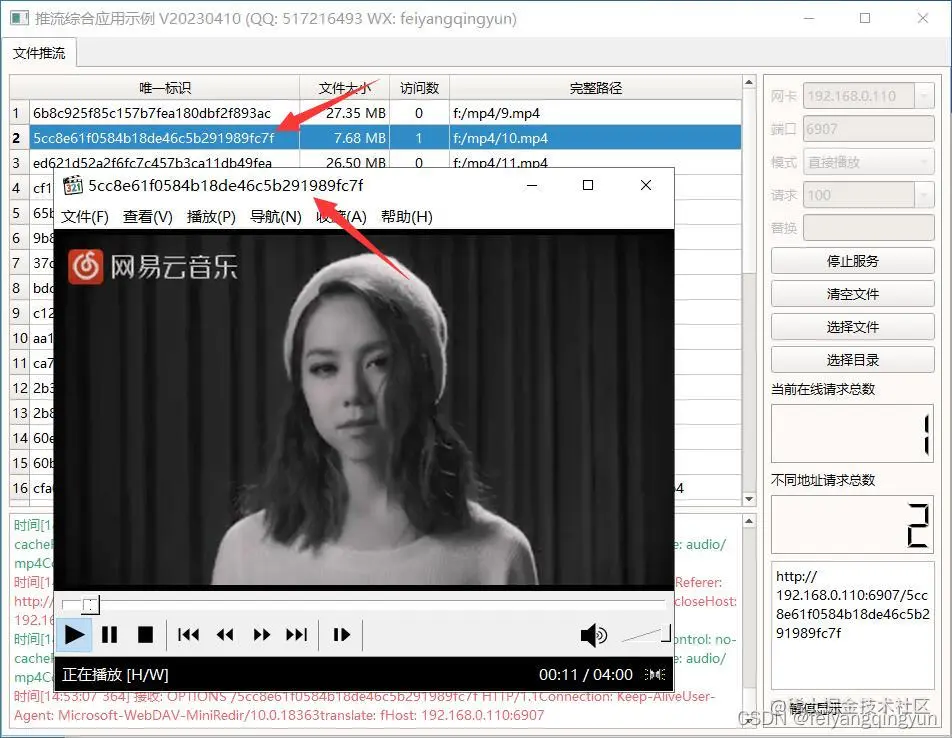
Task: Open the 请求 dropdown showing 100
Action: pyautogui.click(x=869, y=195)
